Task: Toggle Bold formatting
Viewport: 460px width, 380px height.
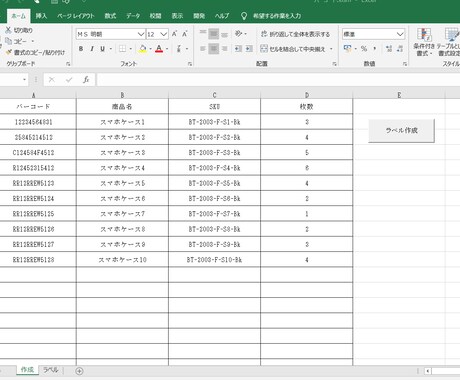Action: point(81,49)
